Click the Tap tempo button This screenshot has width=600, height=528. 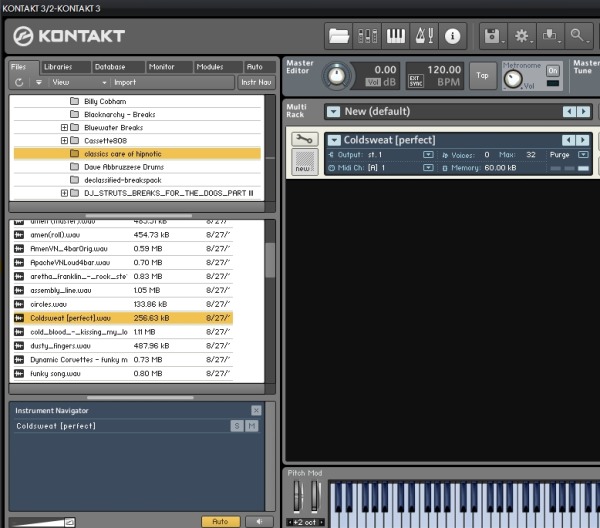(482, 76)
